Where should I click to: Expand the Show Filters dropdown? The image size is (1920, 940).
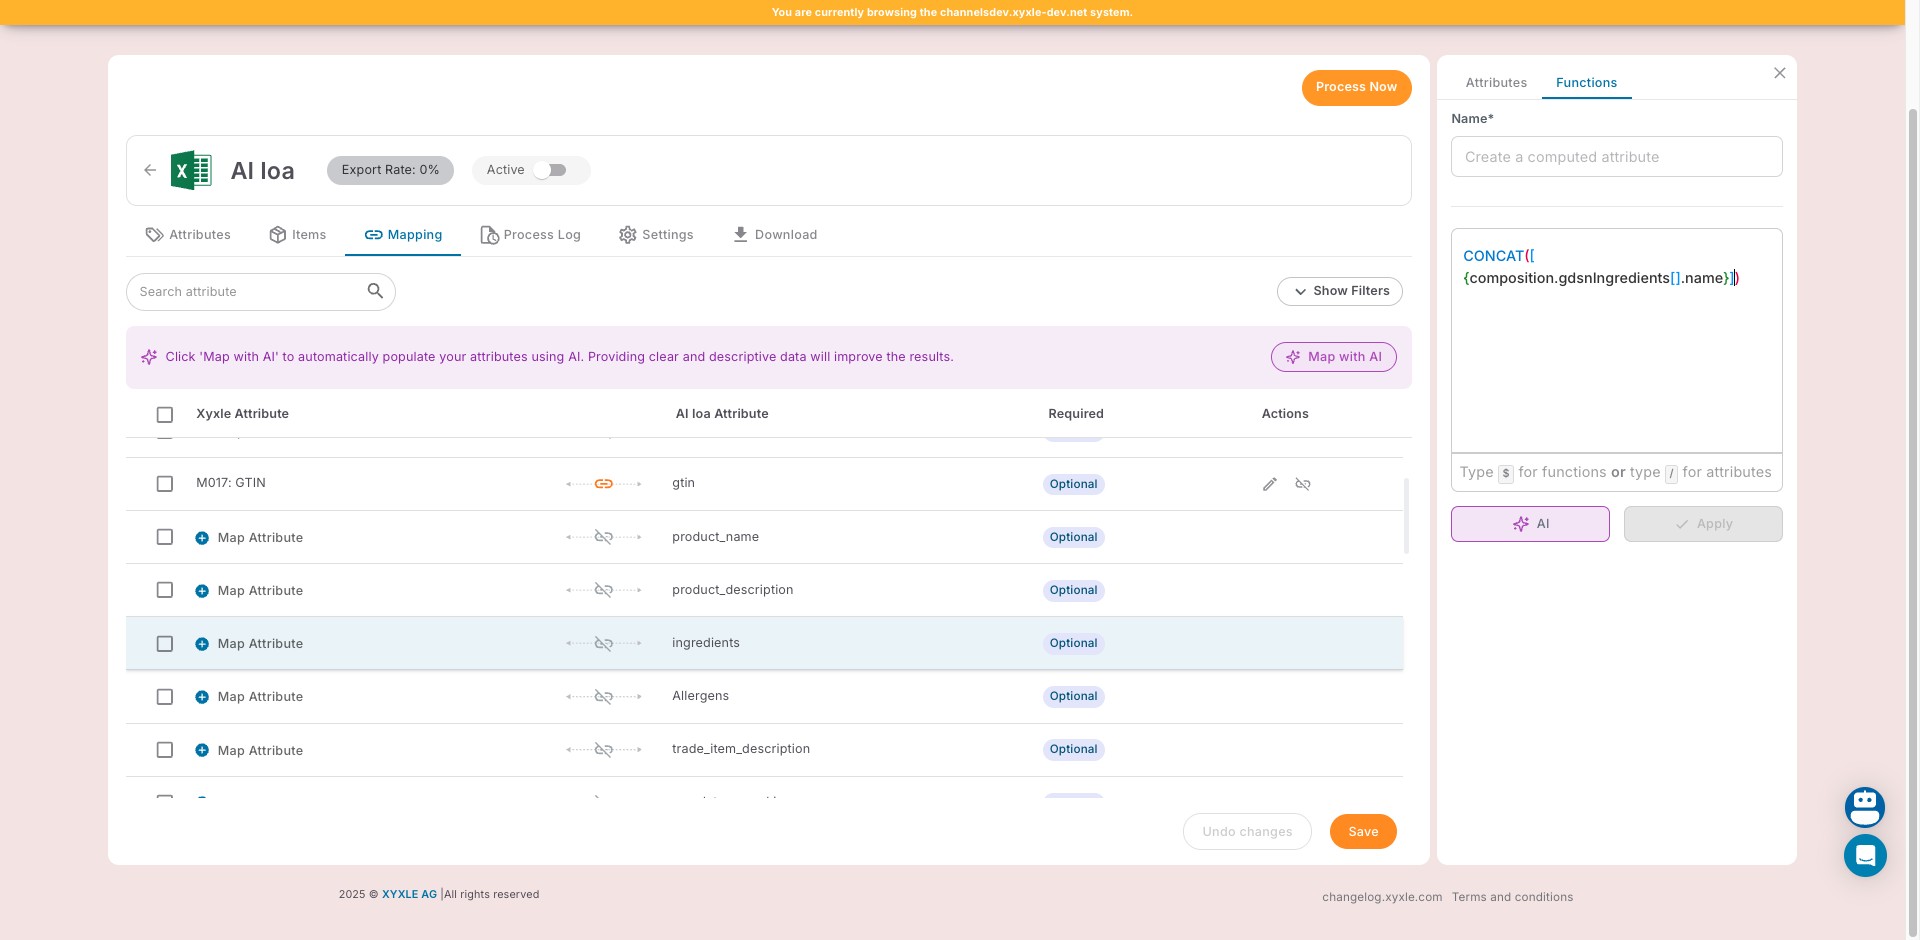click(x=1340, y=291)
